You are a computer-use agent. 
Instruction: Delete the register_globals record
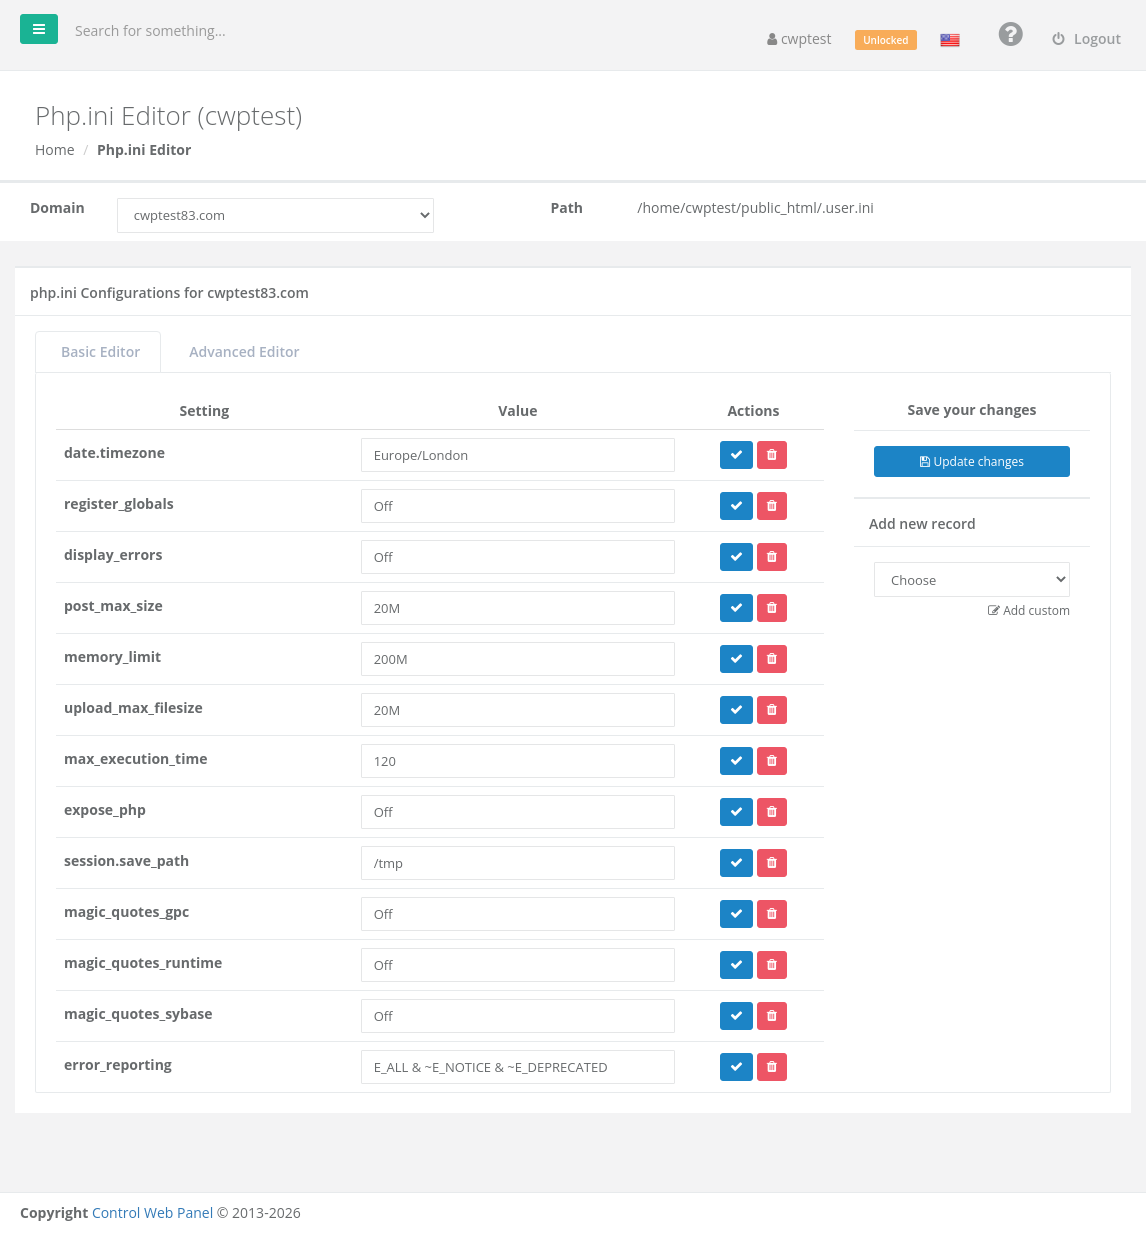pyautogui.click(x=772, y=506)
